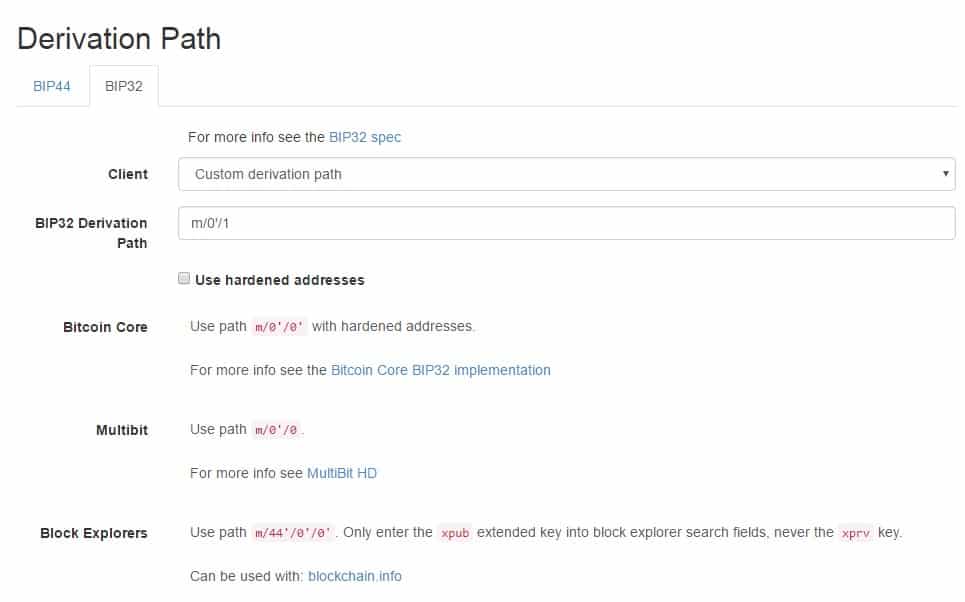Click the m/0'/0 code snippet for Multibit
Viewport: 965px width, 602px height.
tap(276, 430)
